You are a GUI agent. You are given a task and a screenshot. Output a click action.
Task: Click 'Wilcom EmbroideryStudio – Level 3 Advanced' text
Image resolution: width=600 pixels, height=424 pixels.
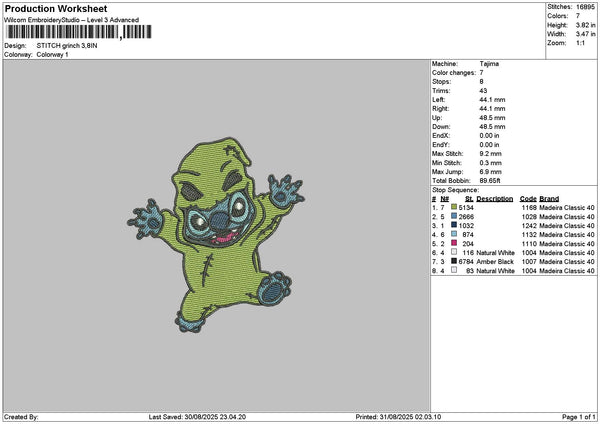[72, 20]
